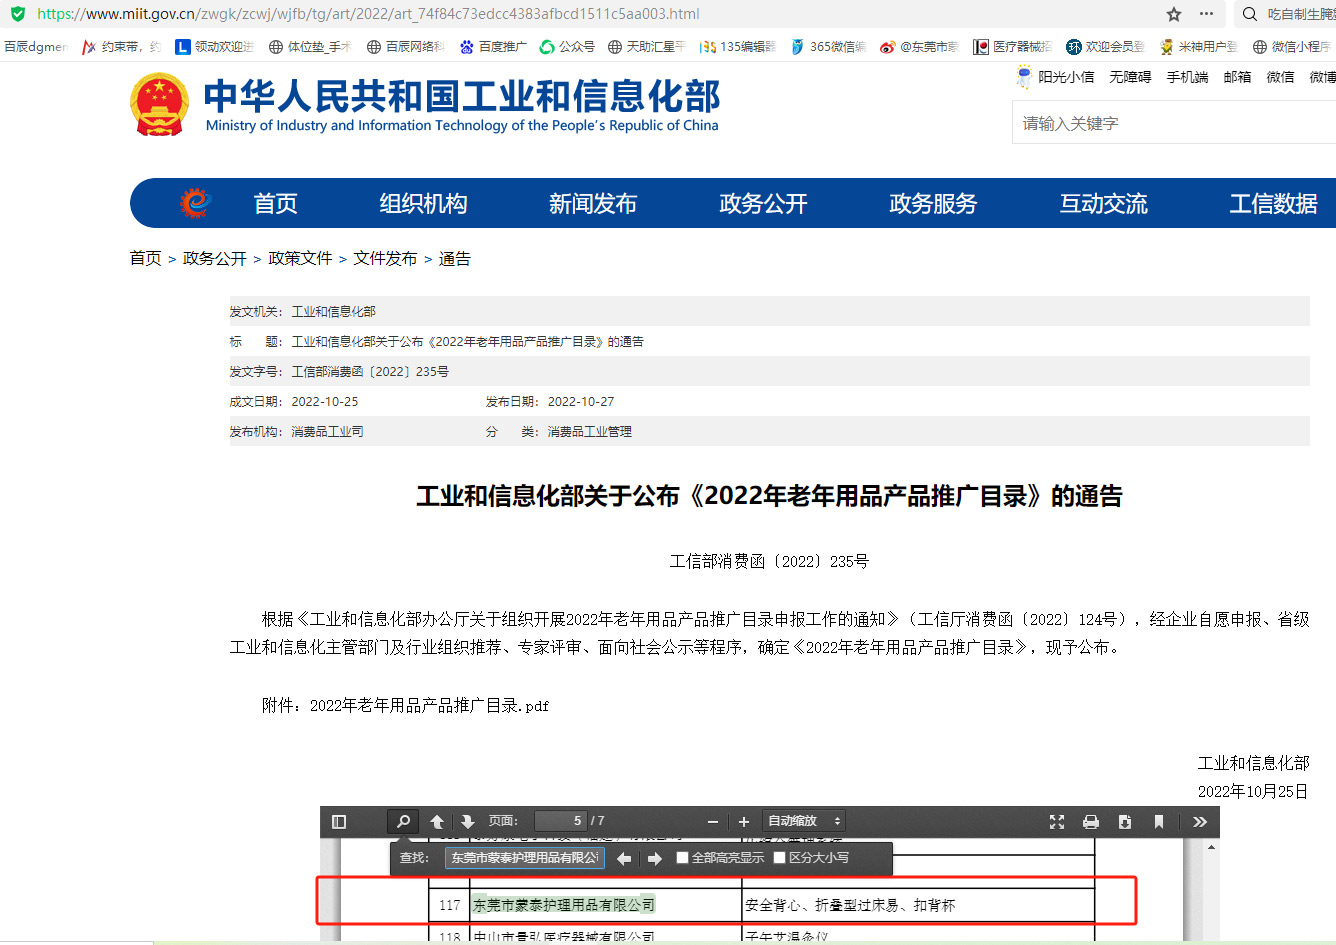
Task: Click the PDF page number input box
Action: click(x=560, y=821)
